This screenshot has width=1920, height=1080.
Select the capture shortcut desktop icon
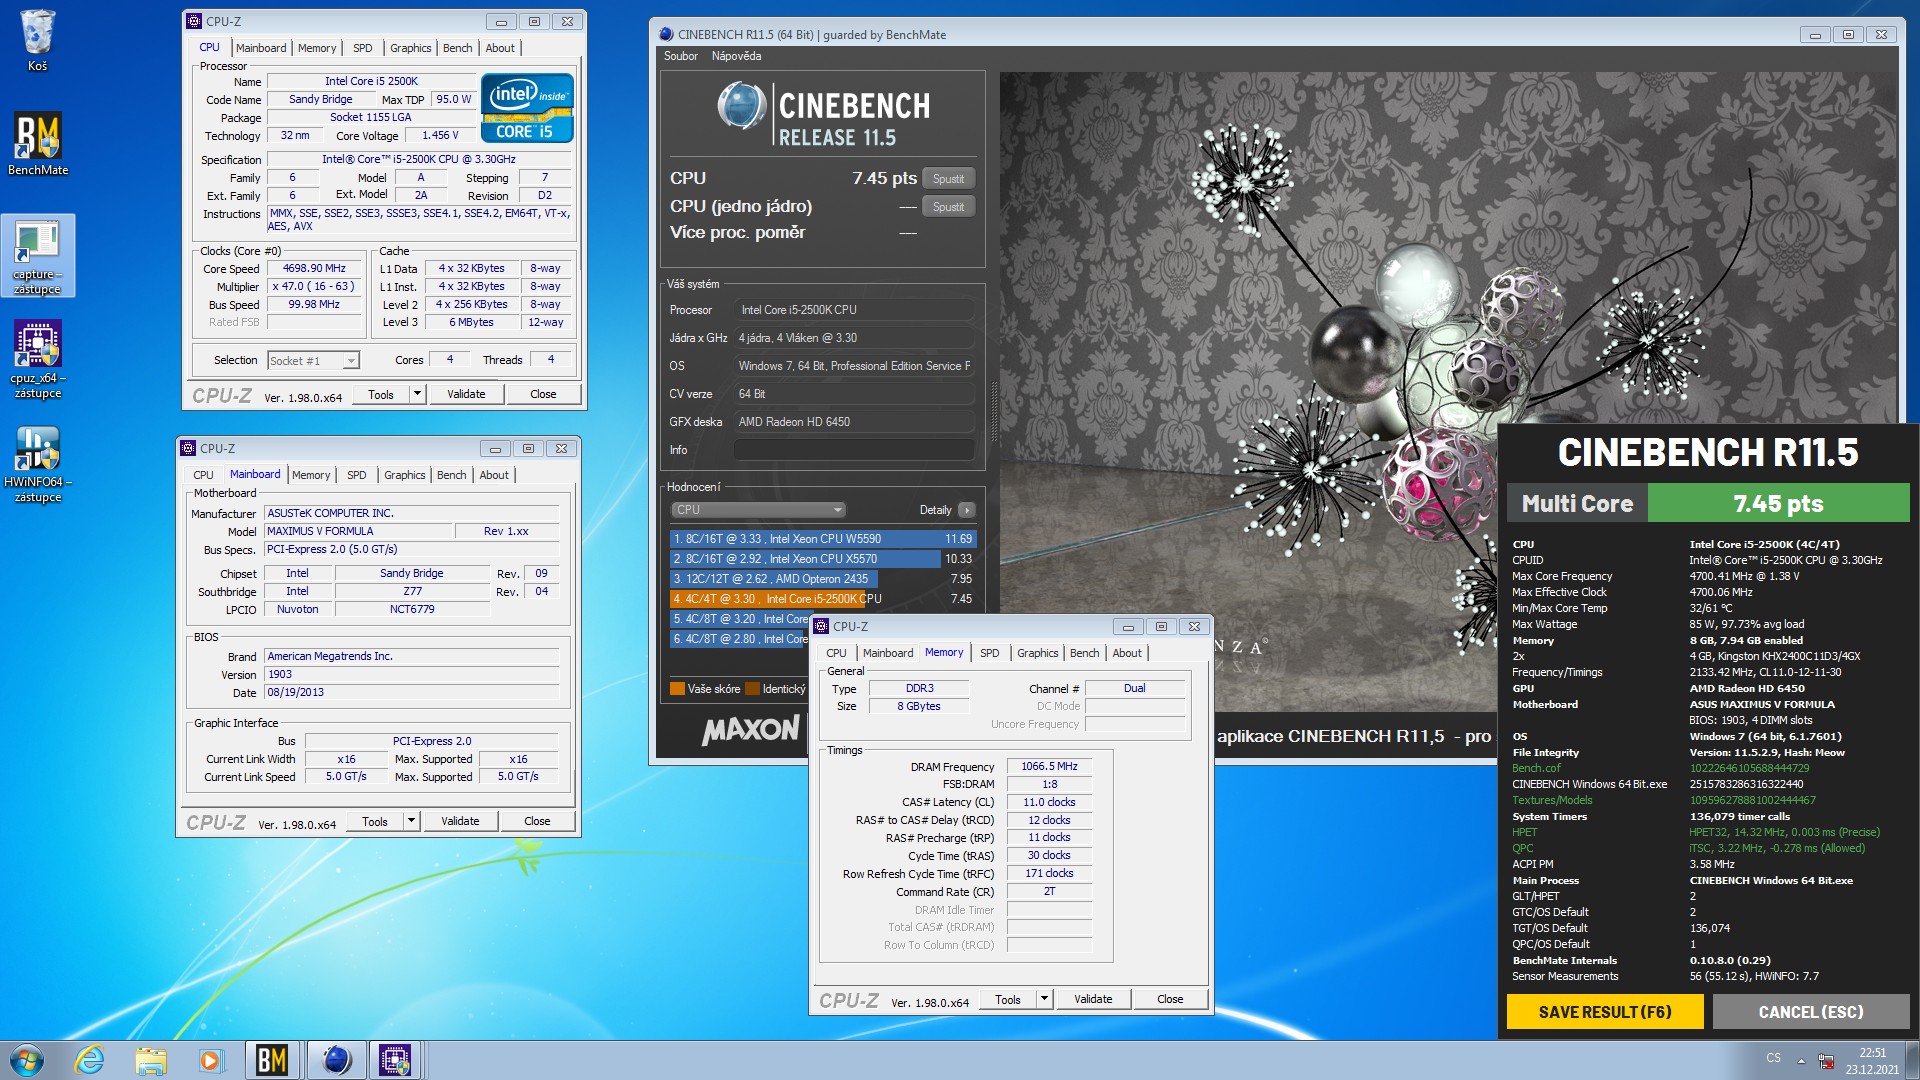pyautogui.click(x=38, y=256)
